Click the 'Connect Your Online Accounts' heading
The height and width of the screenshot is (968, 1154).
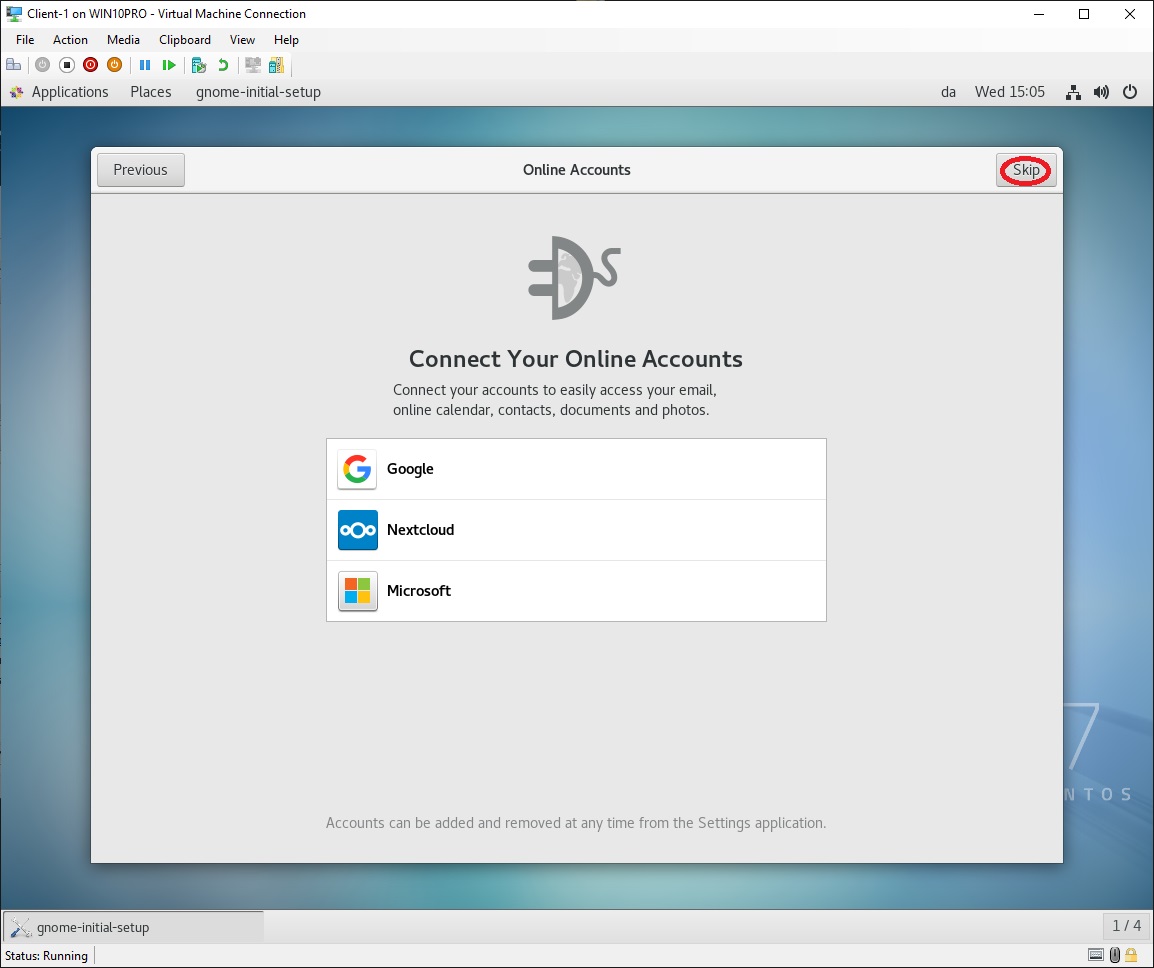[x=576, y=358]
